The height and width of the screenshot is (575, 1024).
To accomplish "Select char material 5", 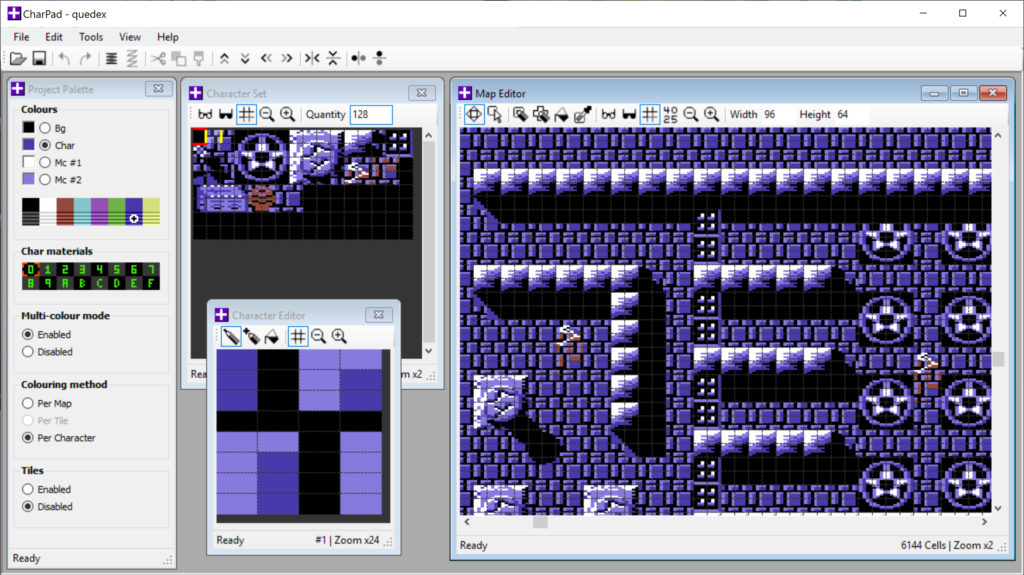I will 116,269.
